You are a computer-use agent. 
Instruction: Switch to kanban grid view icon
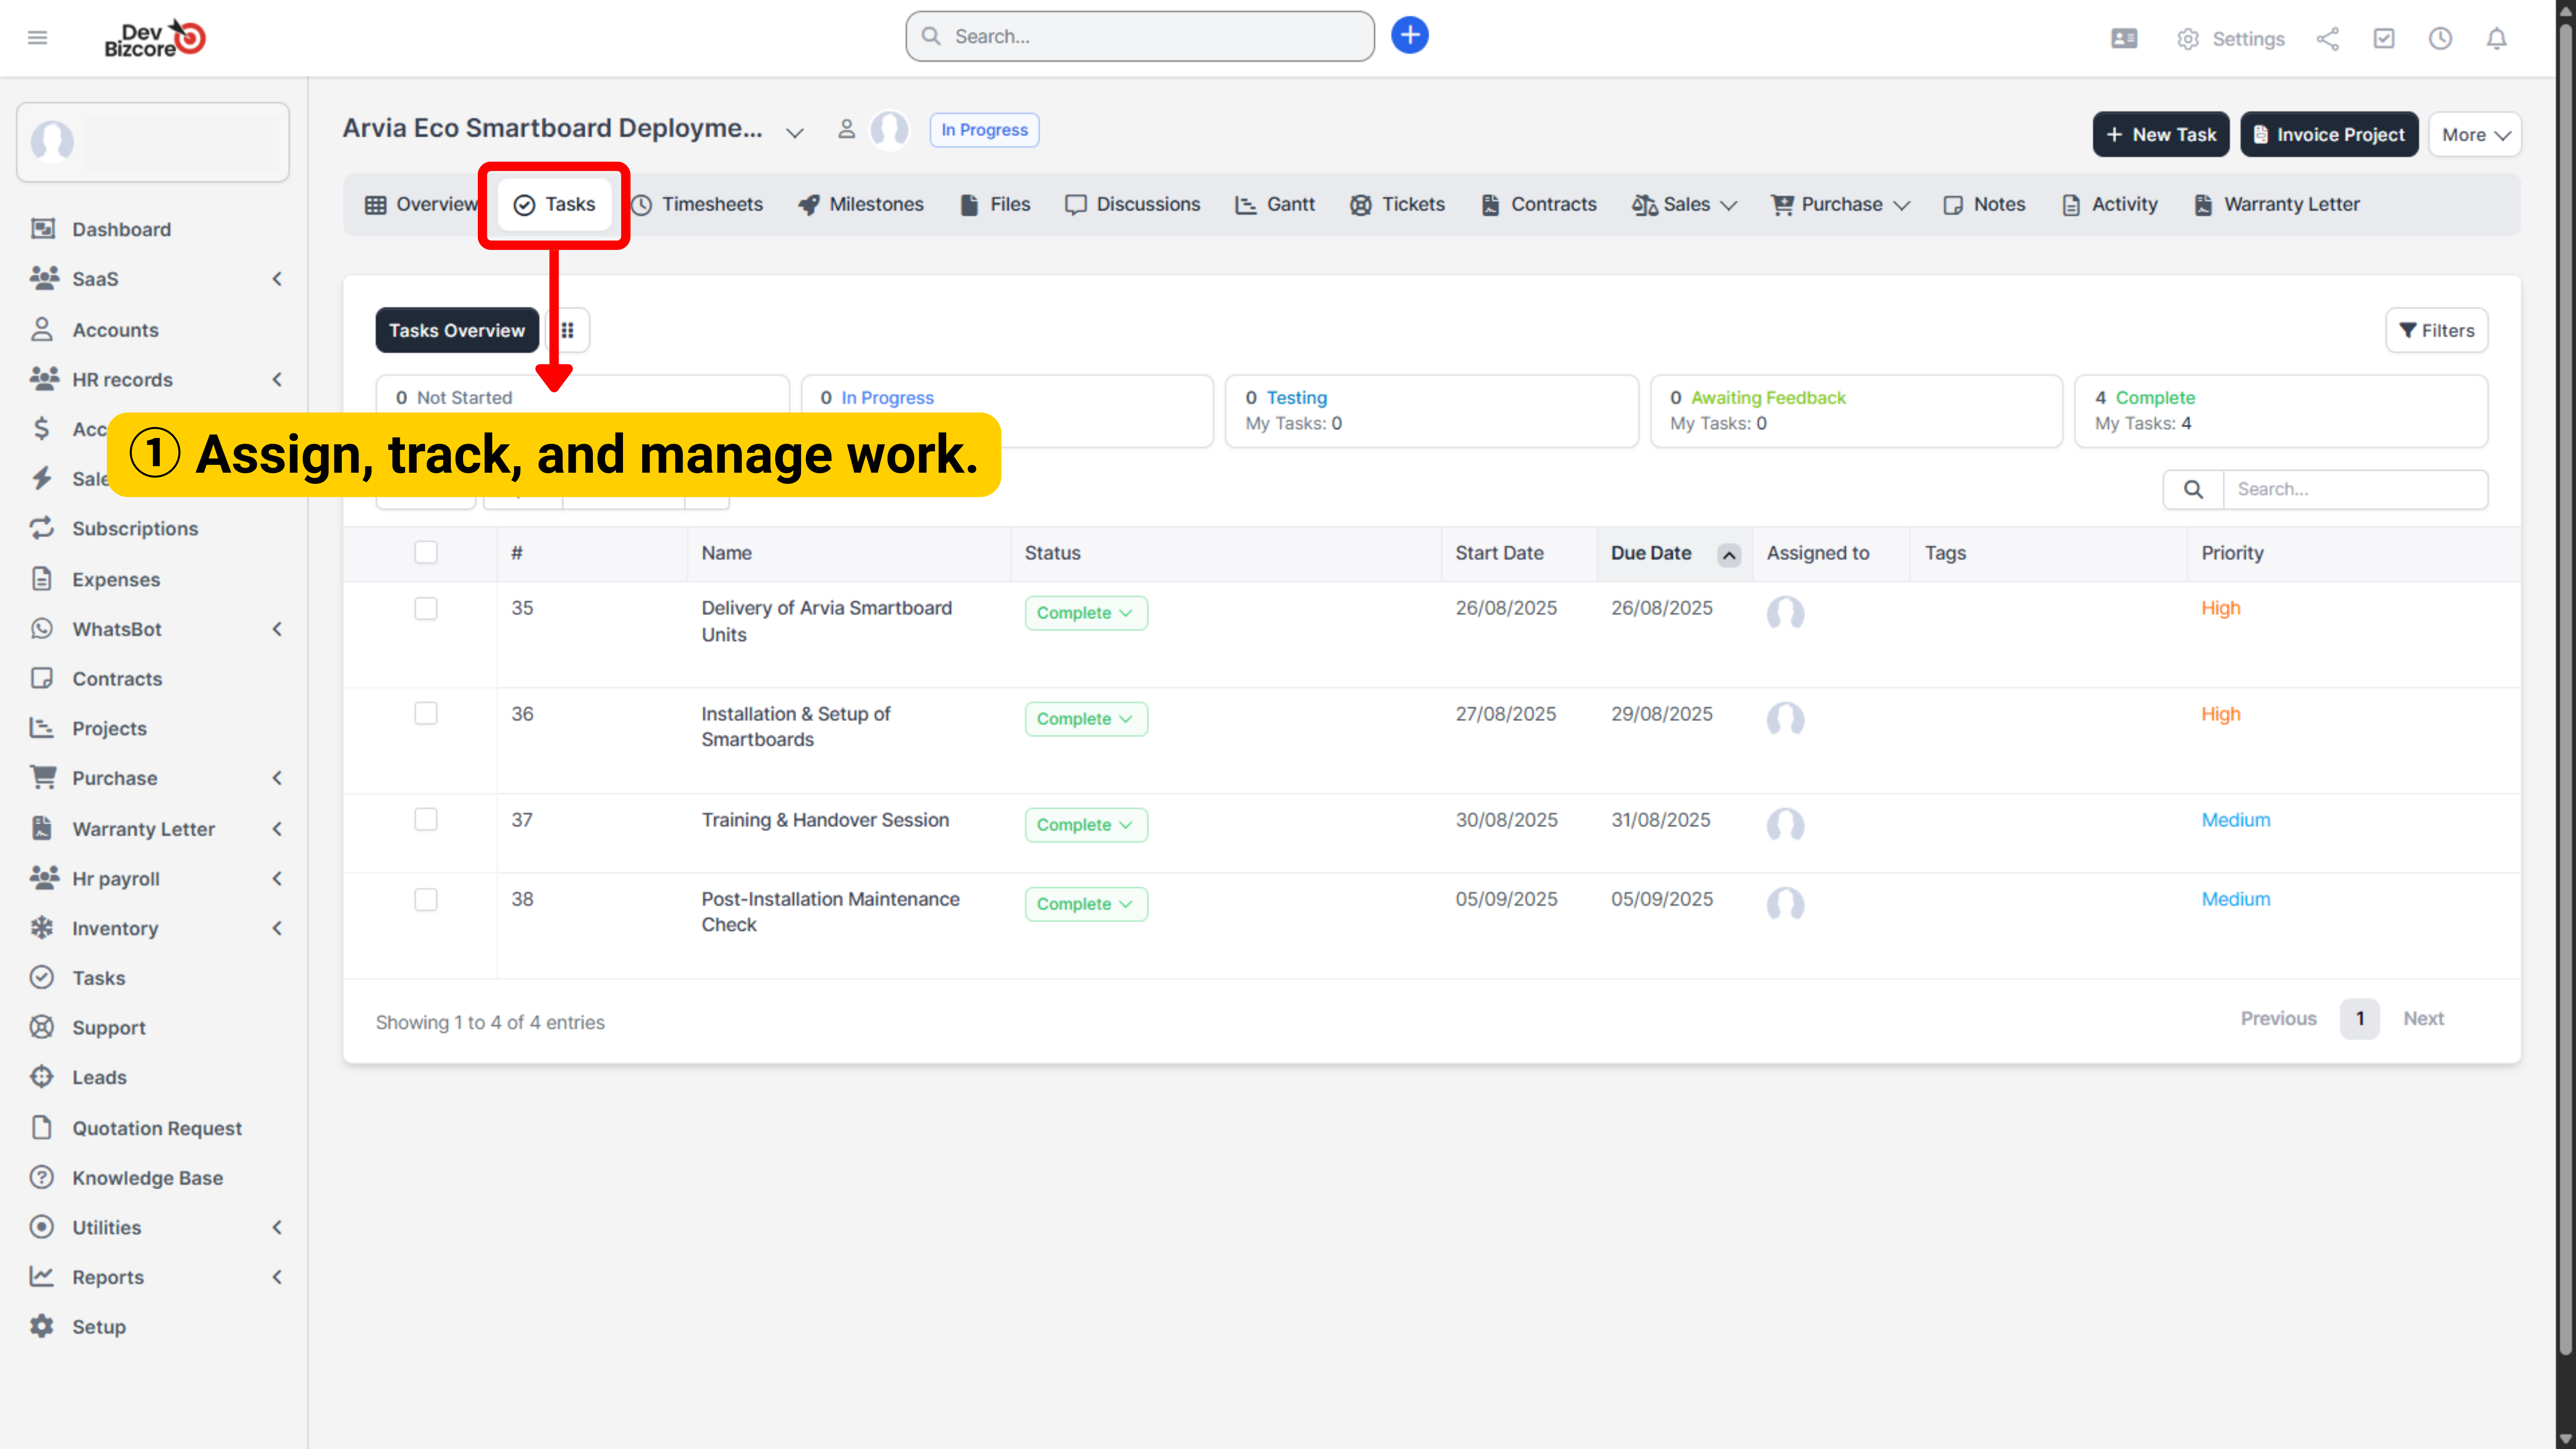[567, 330]
